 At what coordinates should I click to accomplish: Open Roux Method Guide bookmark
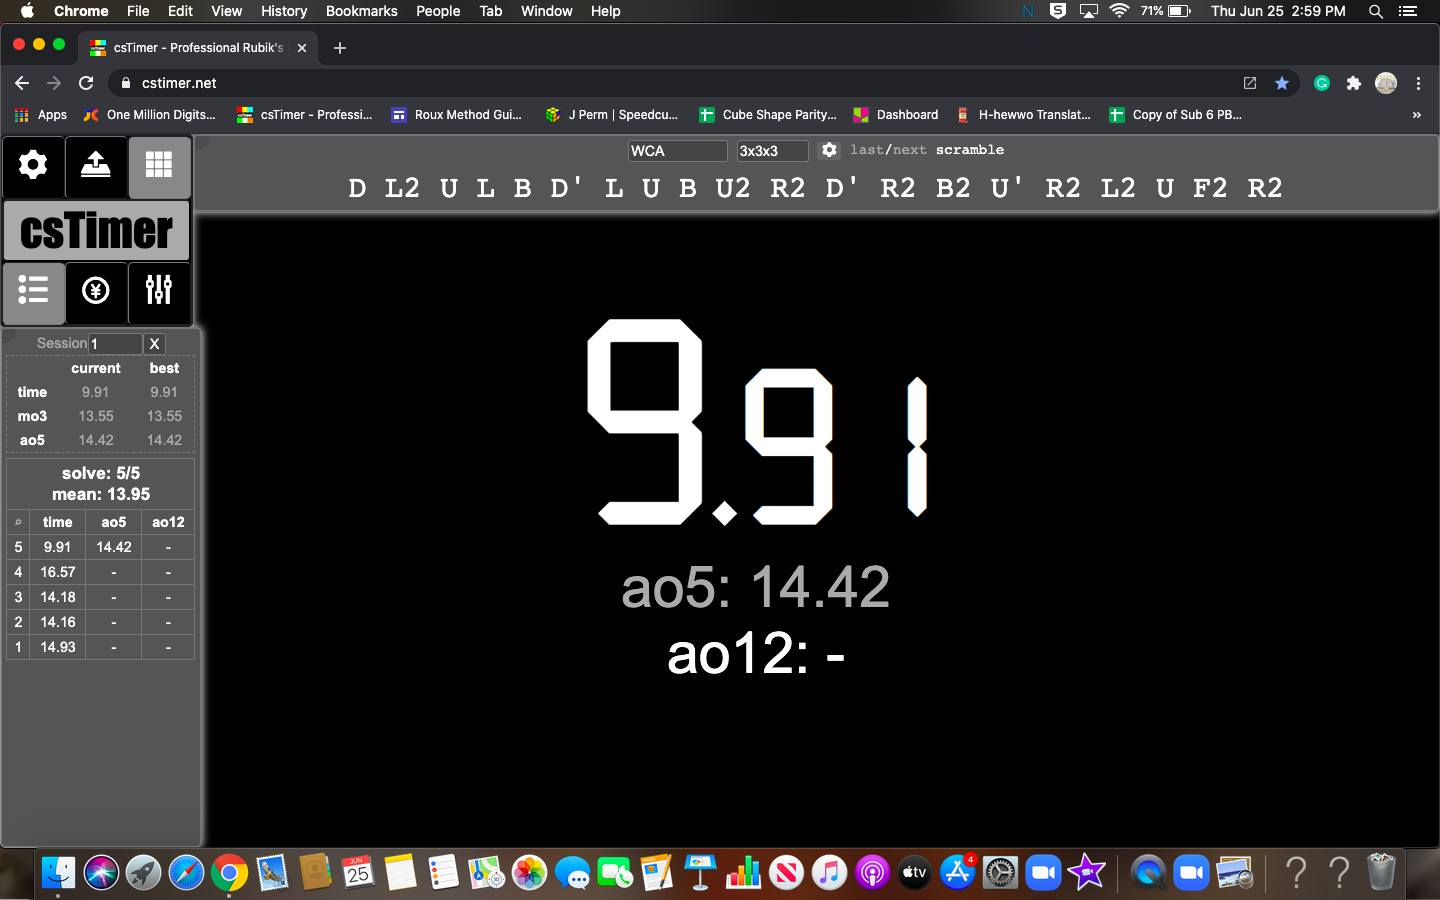tap(457, 115)
